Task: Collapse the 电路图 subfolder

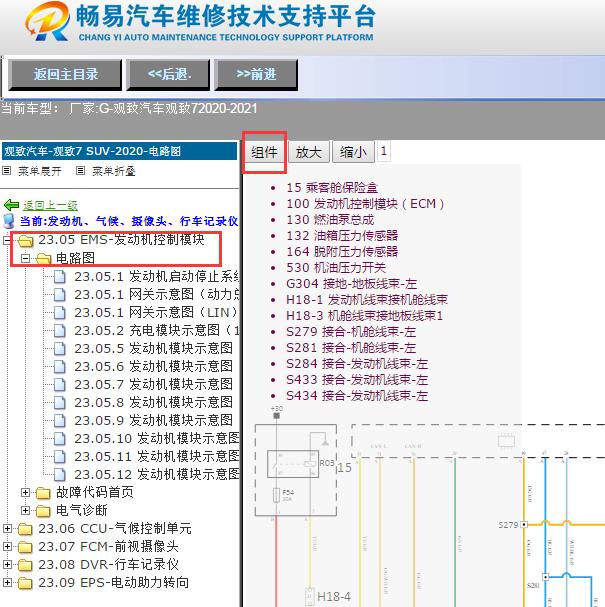Action: click(25, 258)
